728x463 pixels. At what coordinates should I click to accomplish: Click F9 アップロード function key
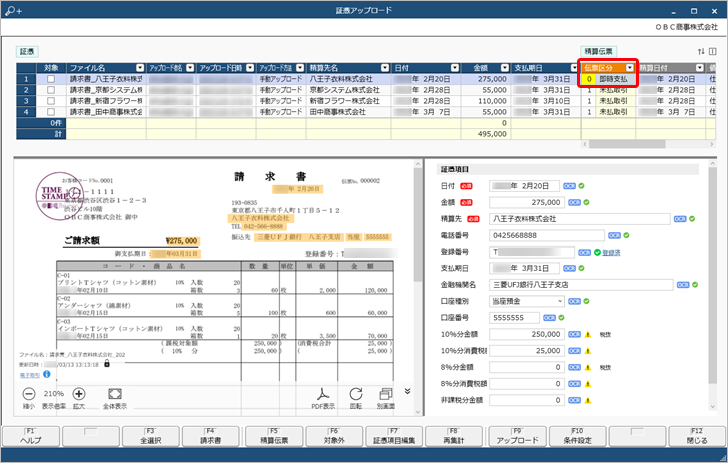tap(517, 437)
